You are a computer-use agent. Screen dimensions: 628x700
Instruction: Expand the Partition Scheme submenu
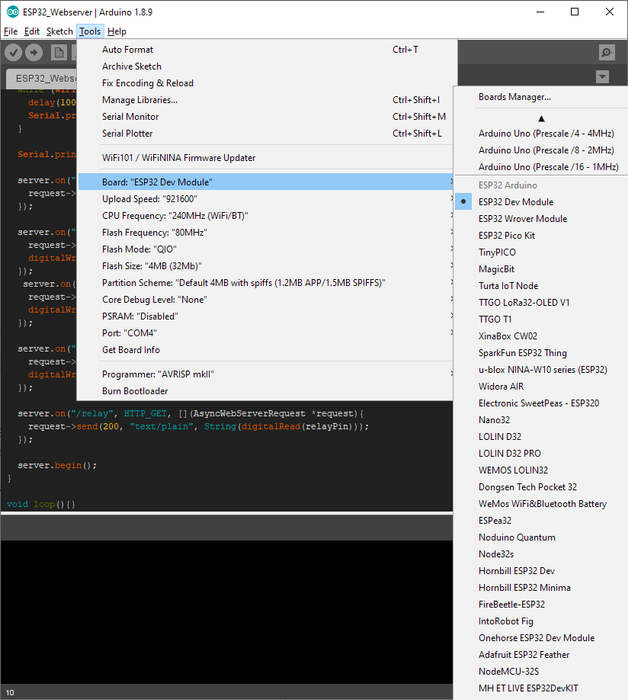266,283
